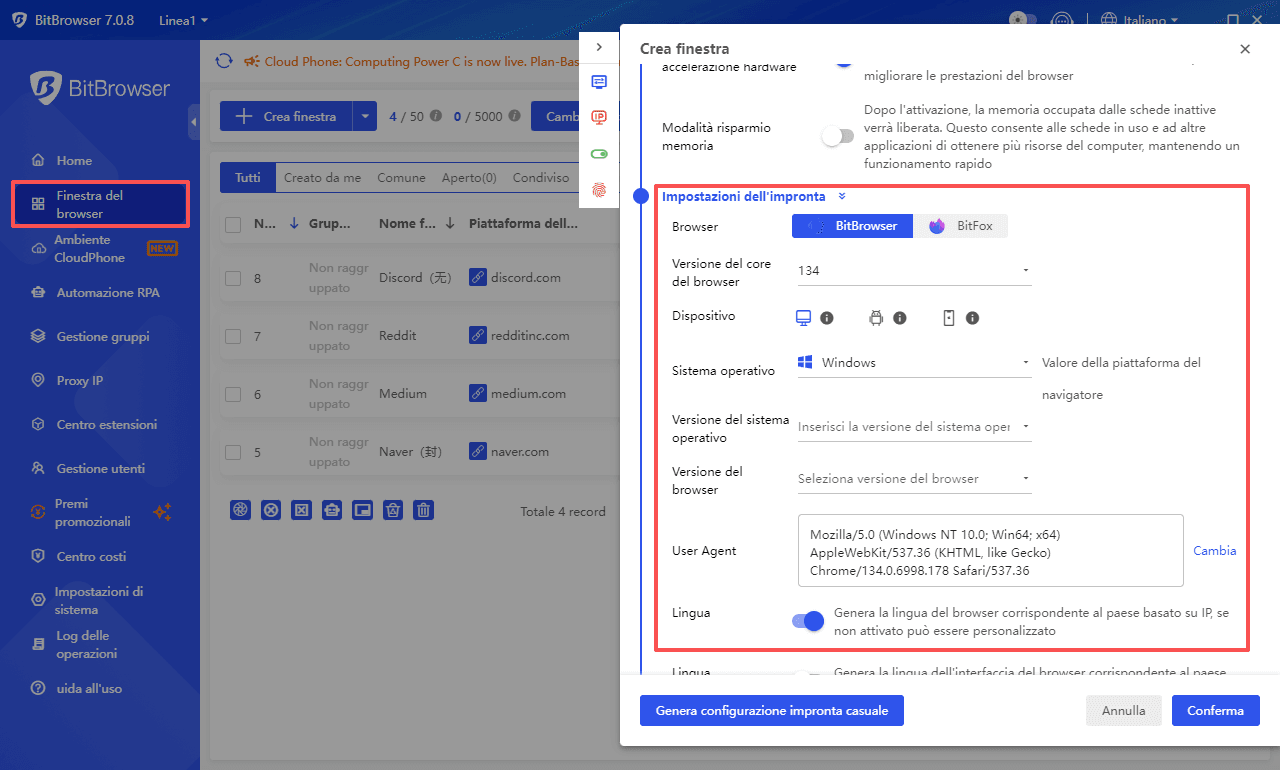Click the trash delete icon below the list

pos(423,510)
